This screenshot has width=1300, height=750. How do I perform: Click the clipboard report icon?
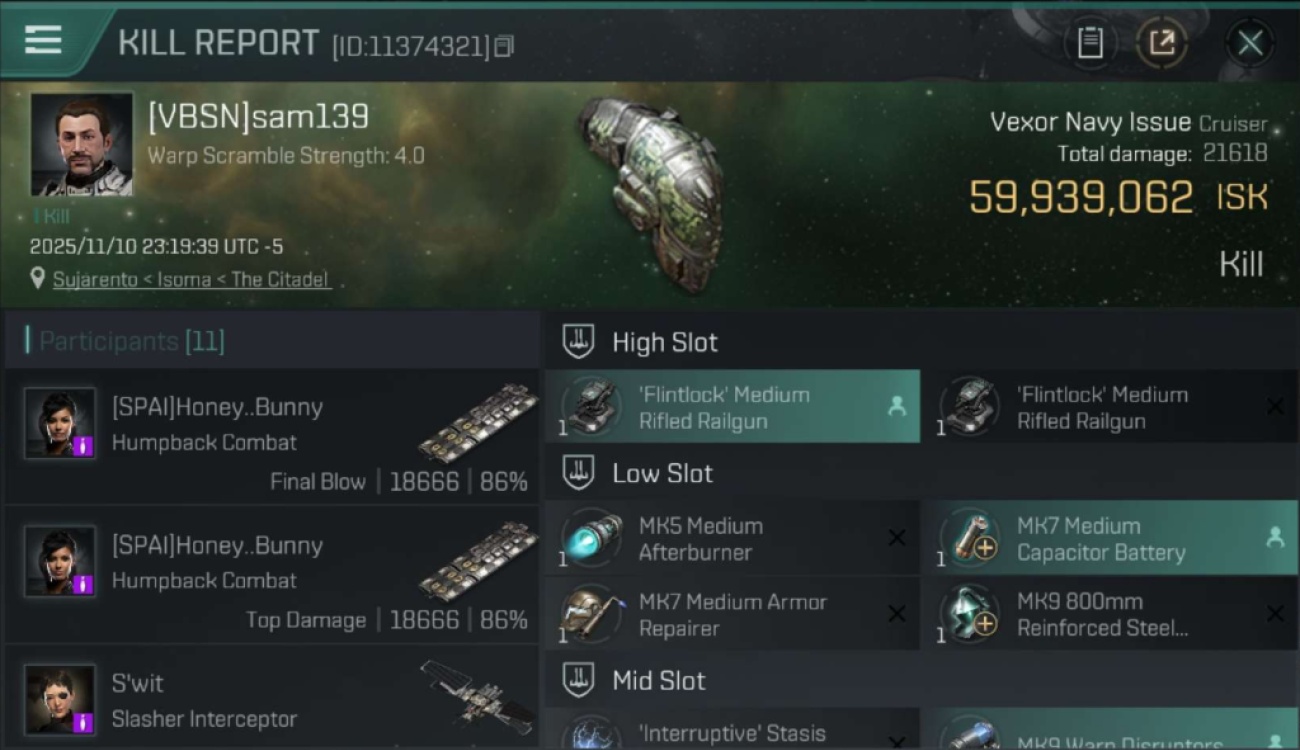pyautogui.click(x=1090, y=42)
